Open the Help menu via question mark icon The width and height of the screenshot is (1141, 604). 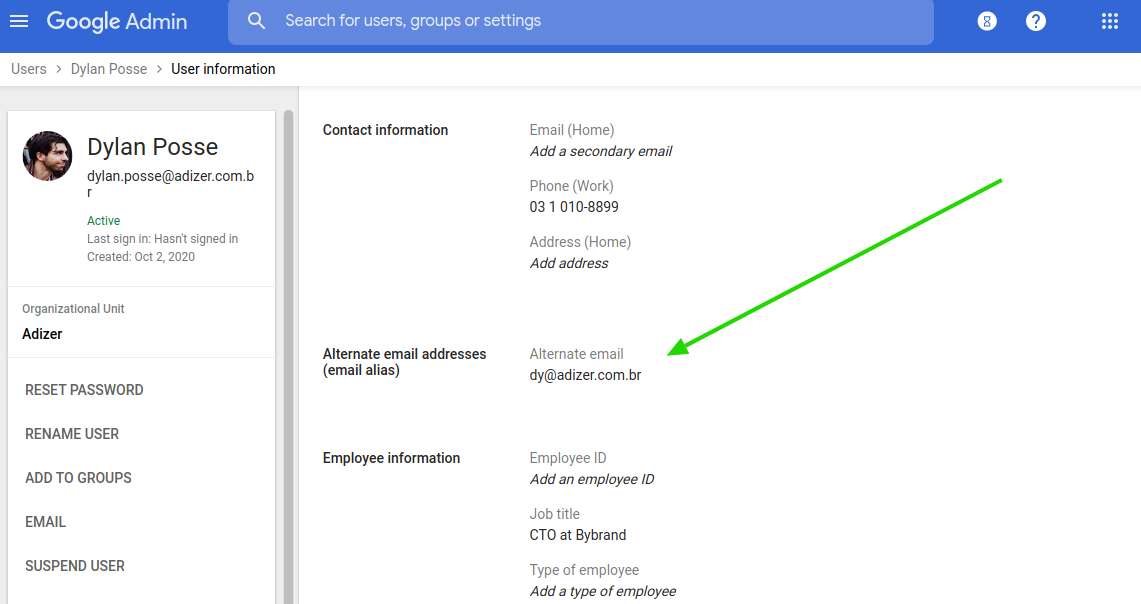pos(1035,20)
